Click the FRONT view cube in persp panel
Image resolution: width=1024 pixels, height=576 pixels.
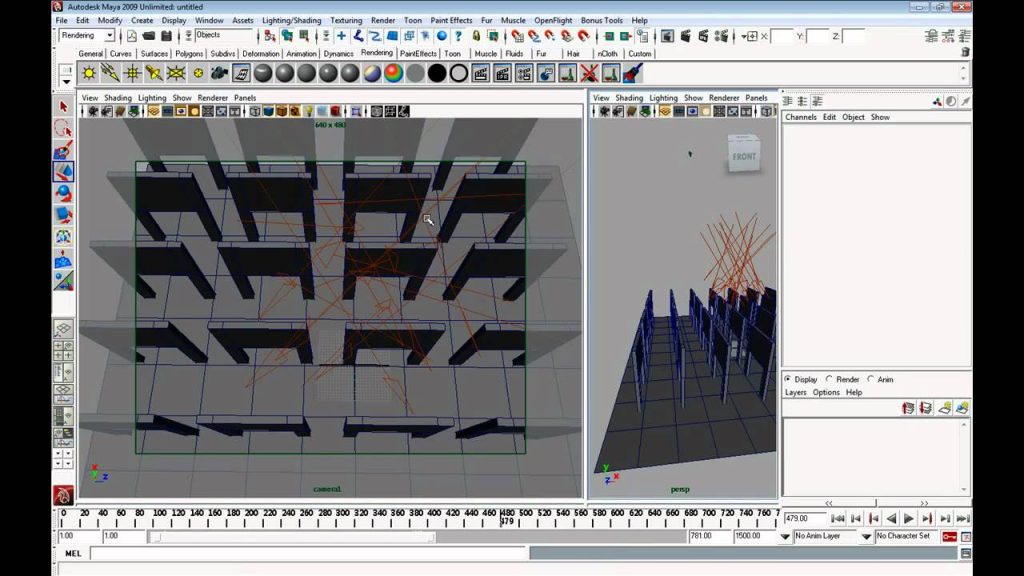744,154
